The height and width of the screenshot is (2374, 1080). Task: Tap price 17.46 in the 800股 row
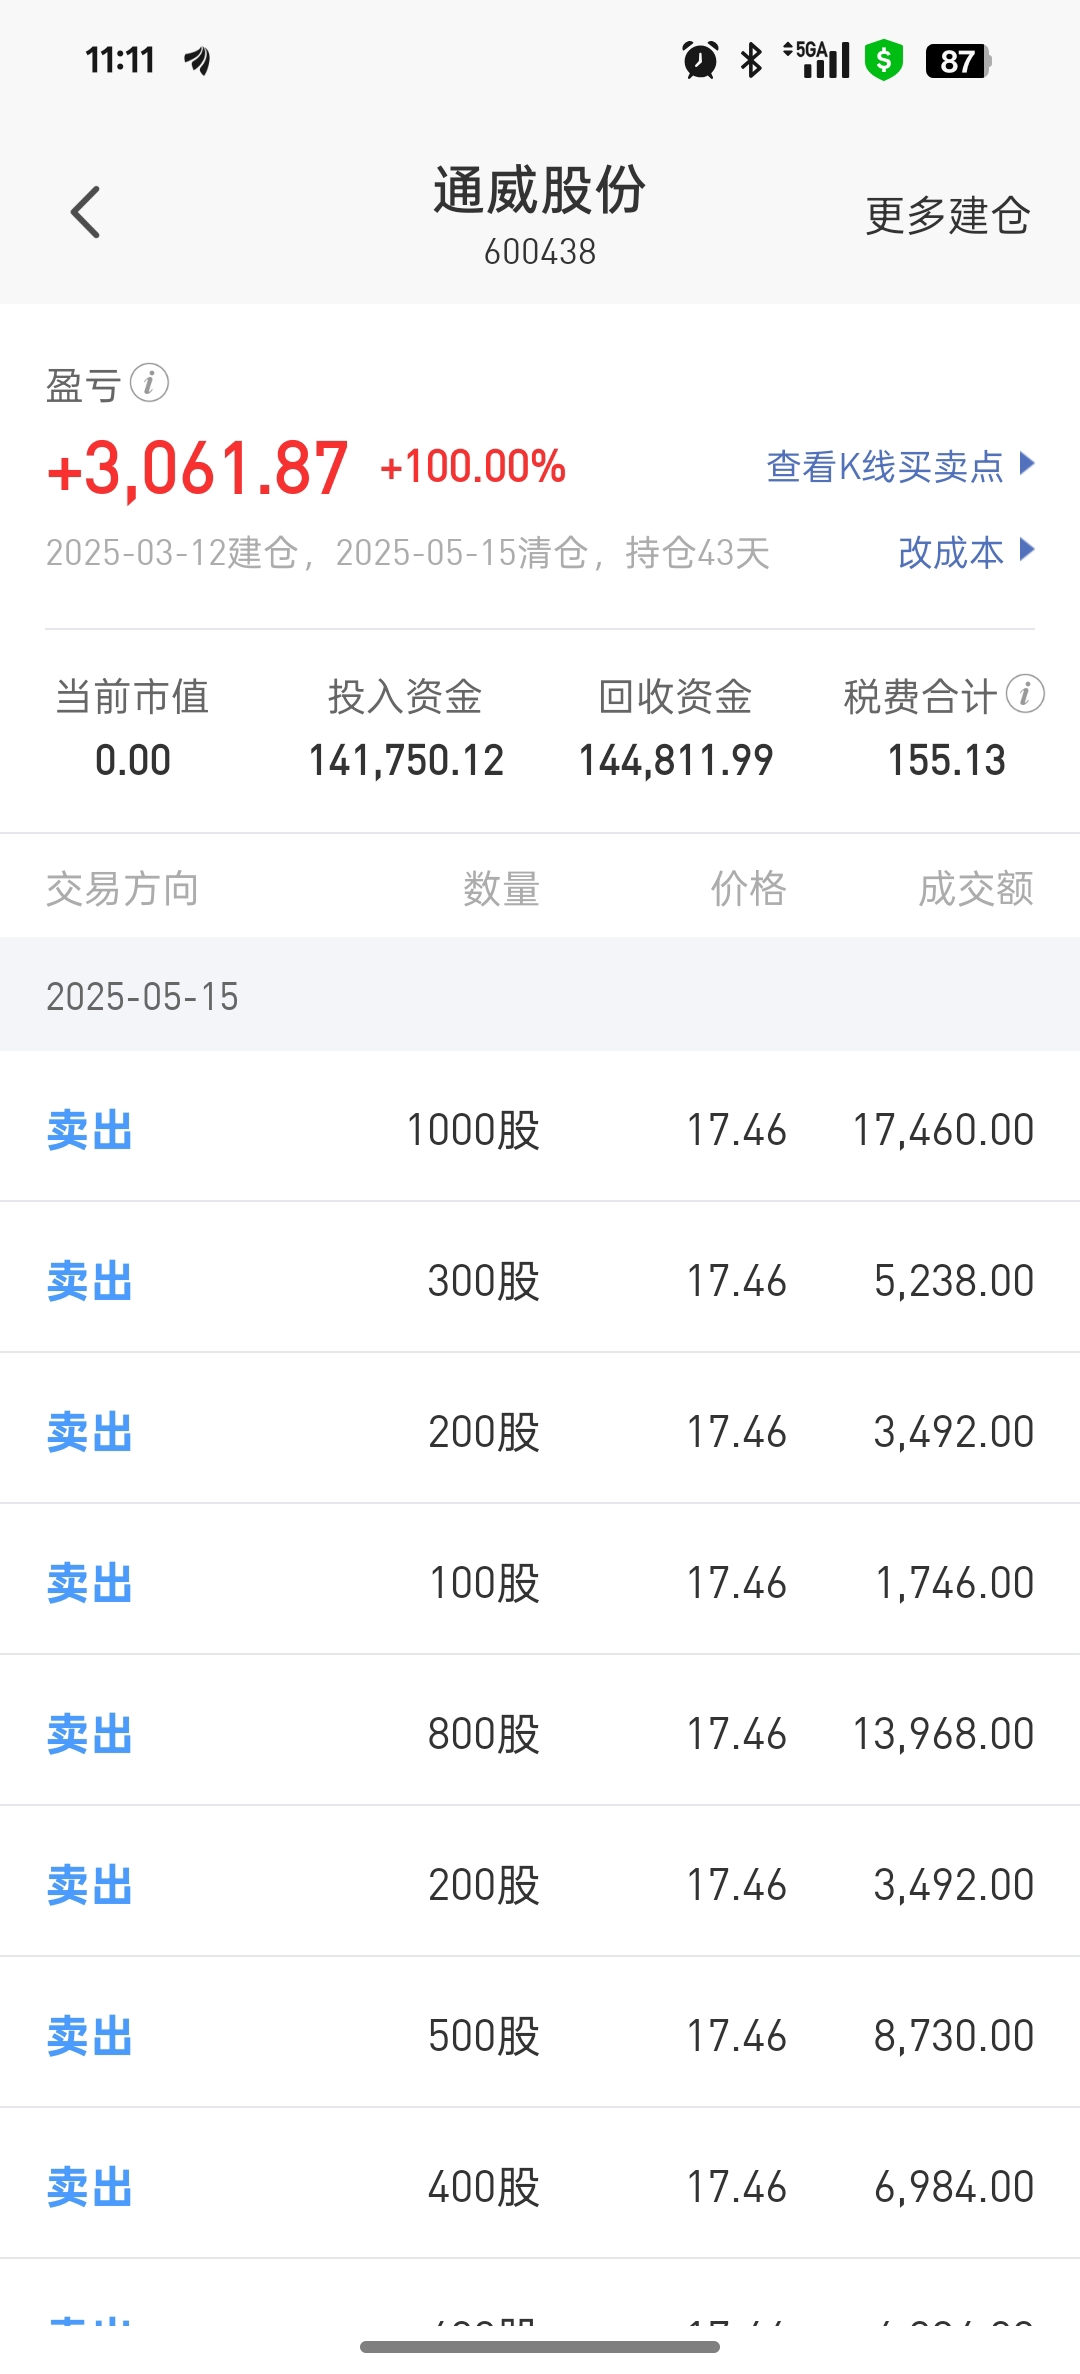737,1734
